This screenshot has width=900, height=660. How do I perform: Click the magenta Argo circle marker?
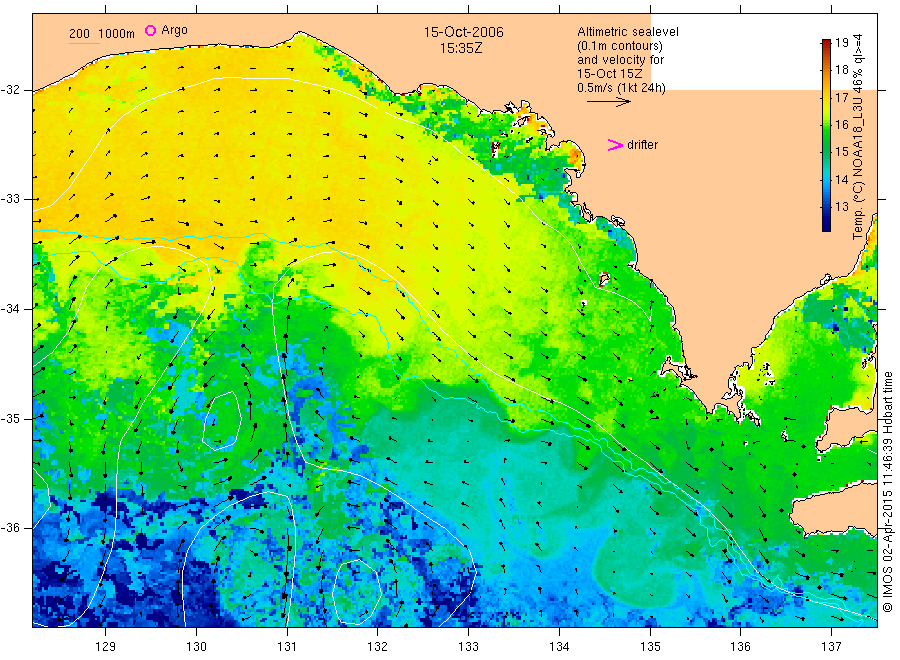pos(150,30)
